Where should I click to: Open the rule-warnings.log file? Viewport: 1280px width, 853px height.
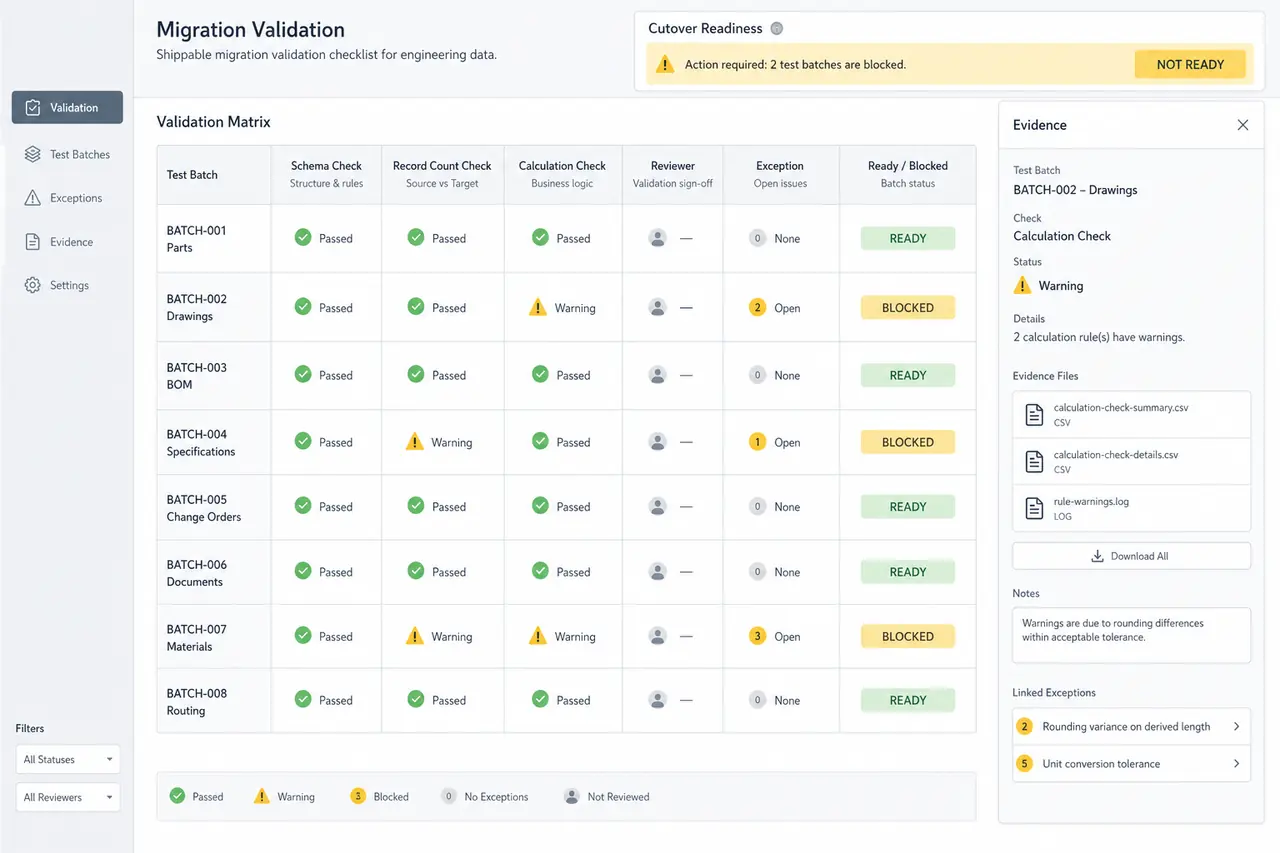[1132, 508]
